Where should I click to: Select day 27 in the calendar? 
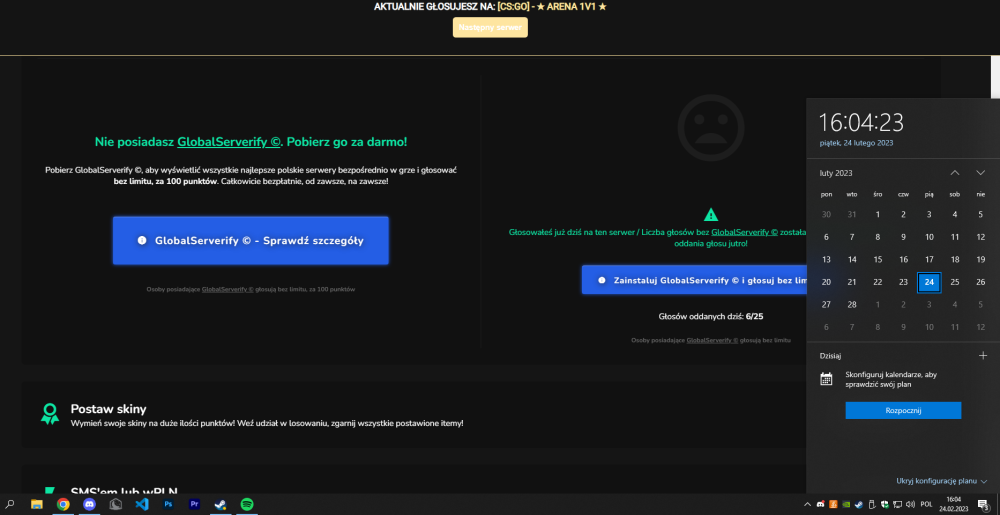pyautogui.click(x=826, y=305)
